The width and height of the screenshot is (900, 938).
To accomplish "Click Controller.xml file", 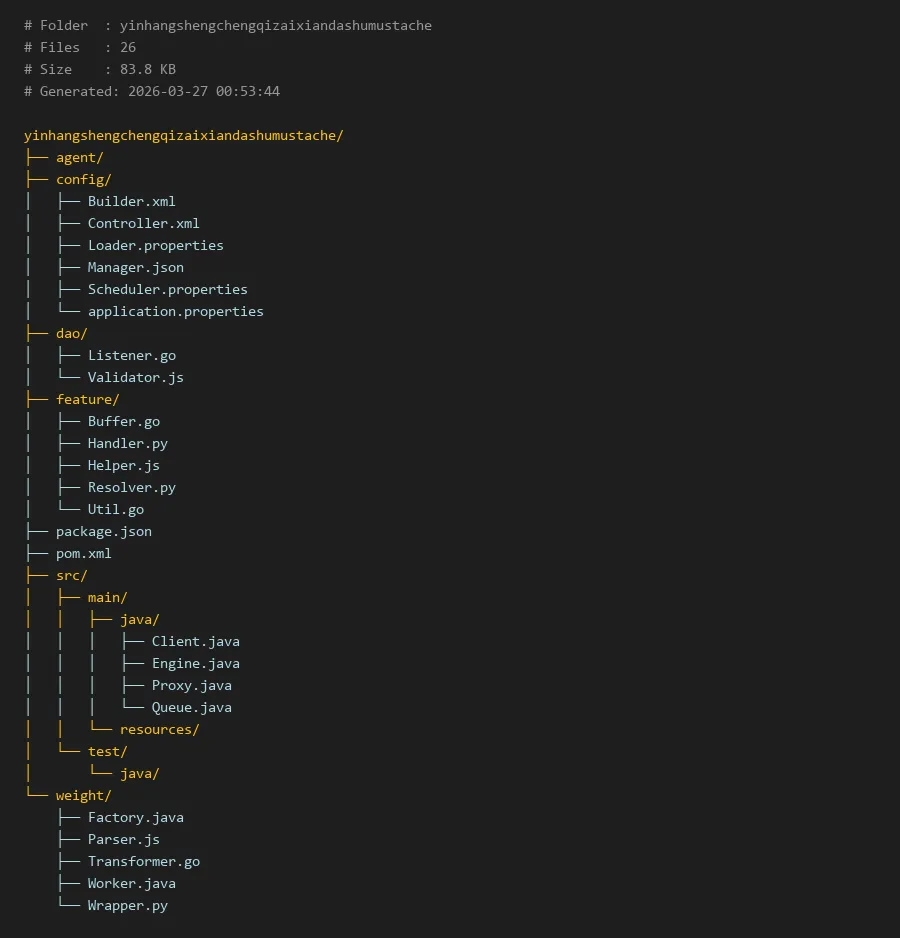I will pyautogui.click(x=143, y=223).
